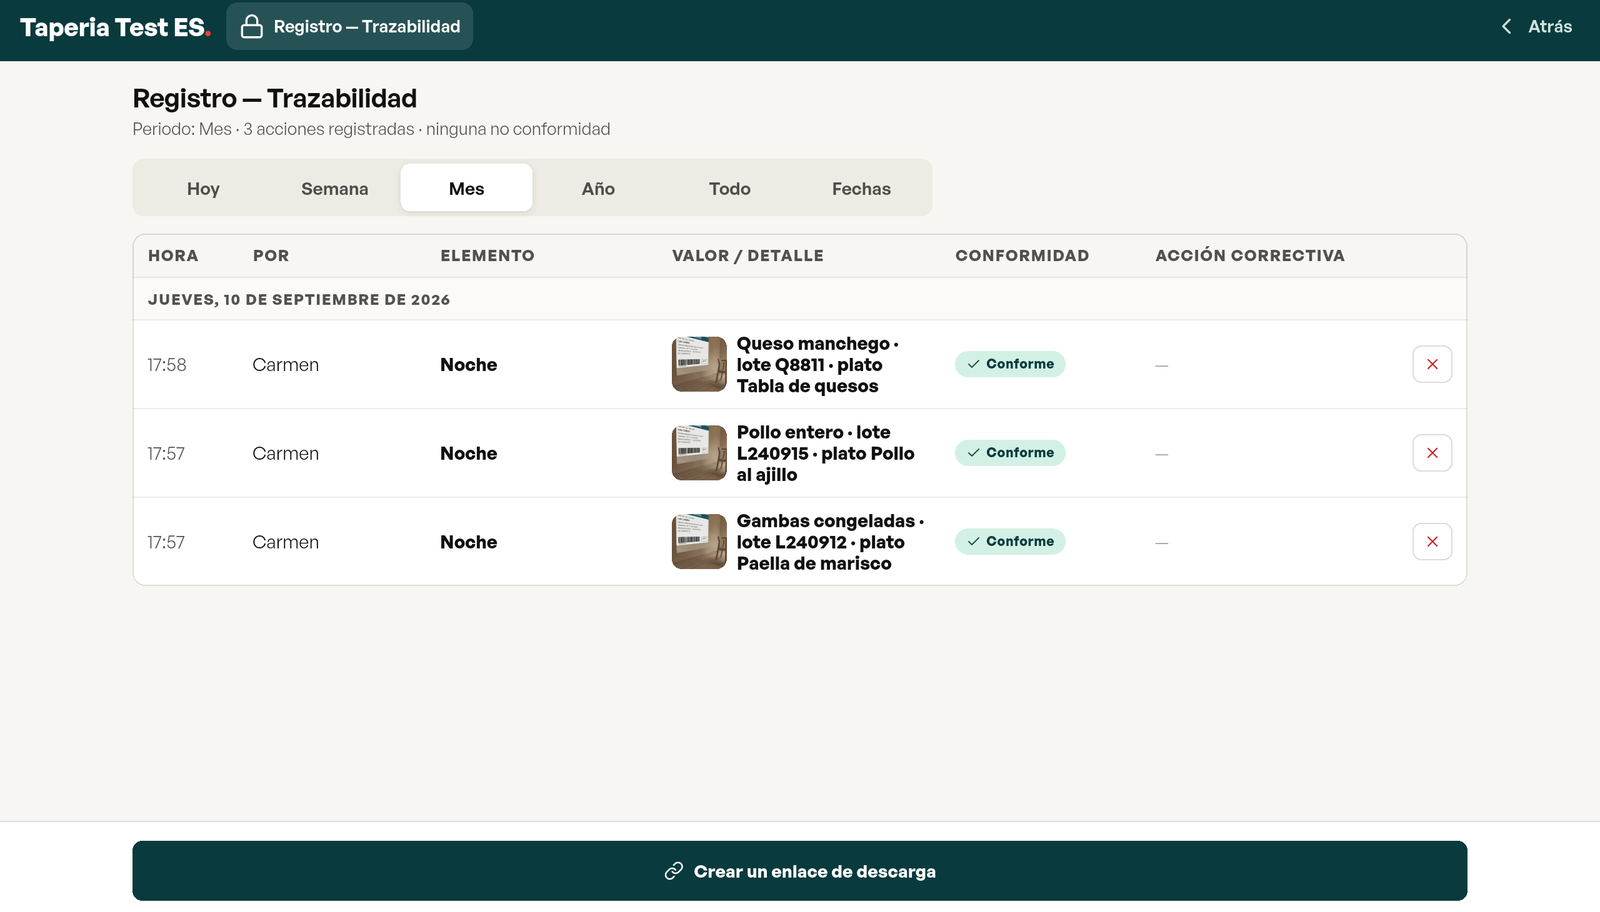Click the link icon on download button
The height and width of the screenshot is (912, 1600).
coord(674,871)
